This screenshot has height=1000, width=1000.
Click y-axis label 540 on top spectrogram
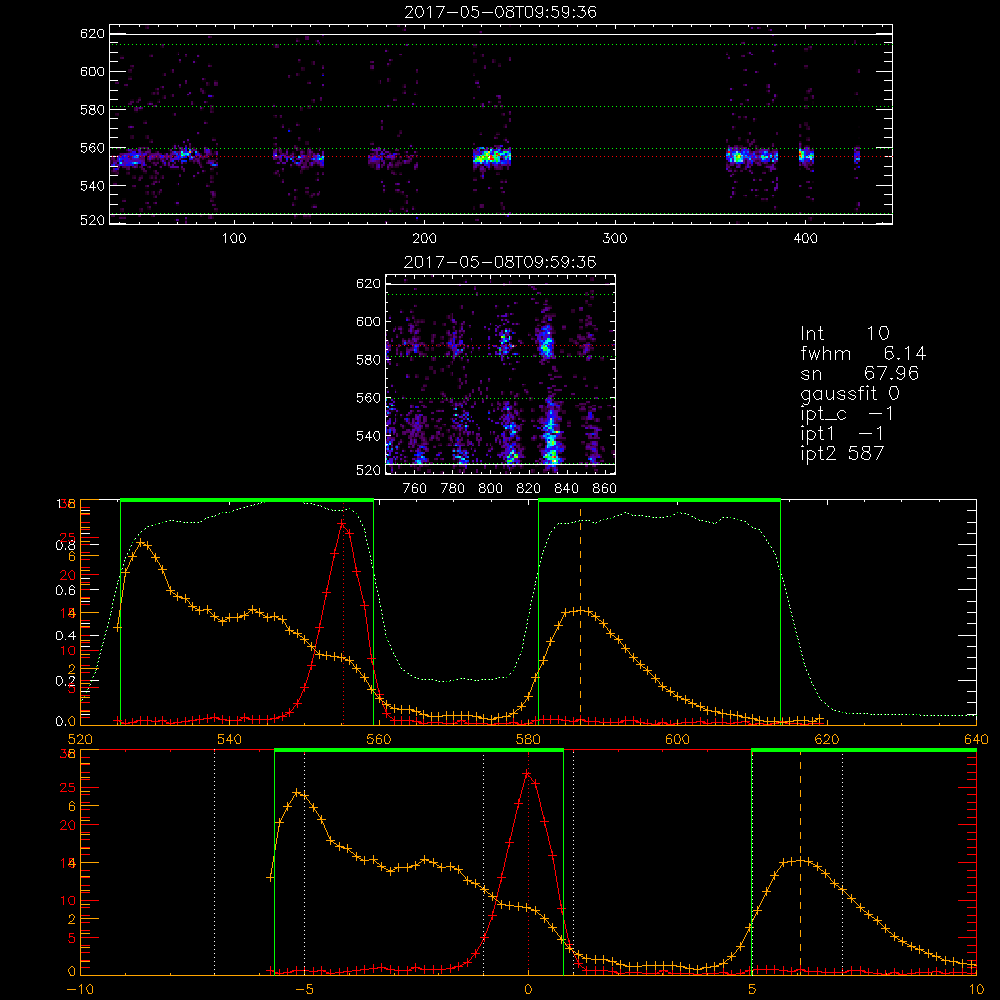(92, 186)
